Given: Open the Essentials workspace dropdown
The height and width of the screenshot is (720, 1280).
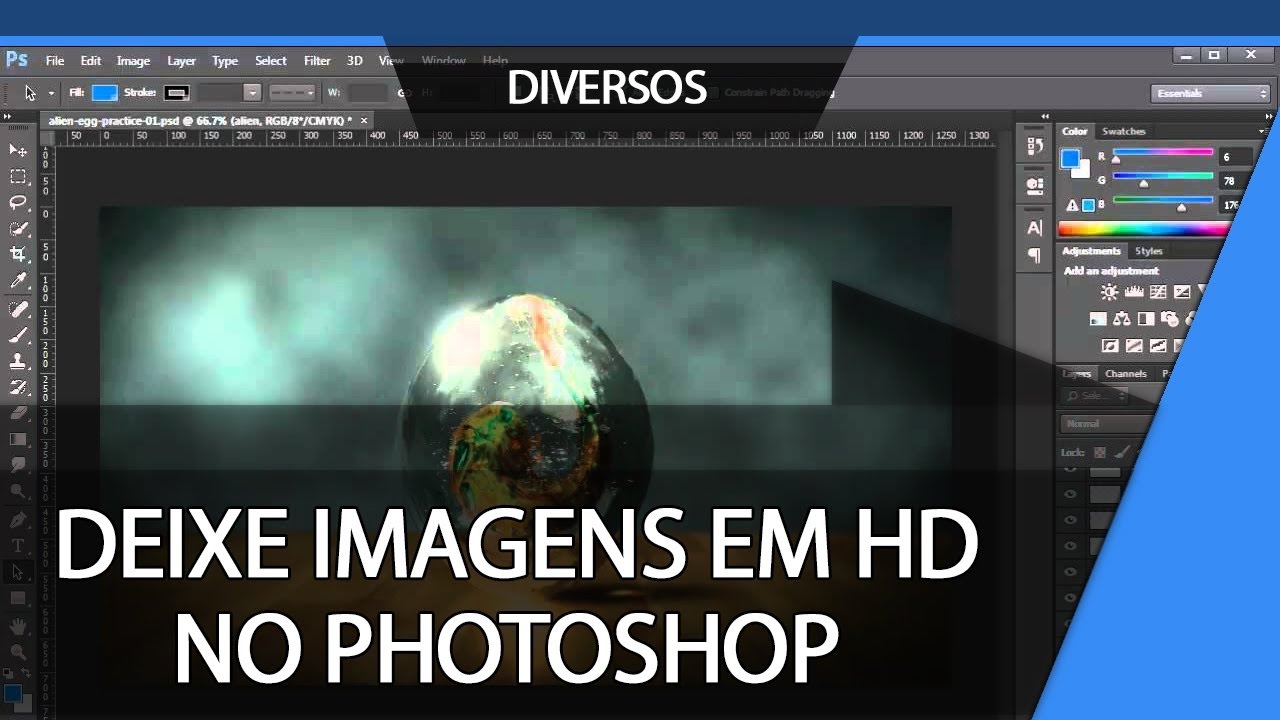Looking at the screenshot, I should coord(1210,93).
